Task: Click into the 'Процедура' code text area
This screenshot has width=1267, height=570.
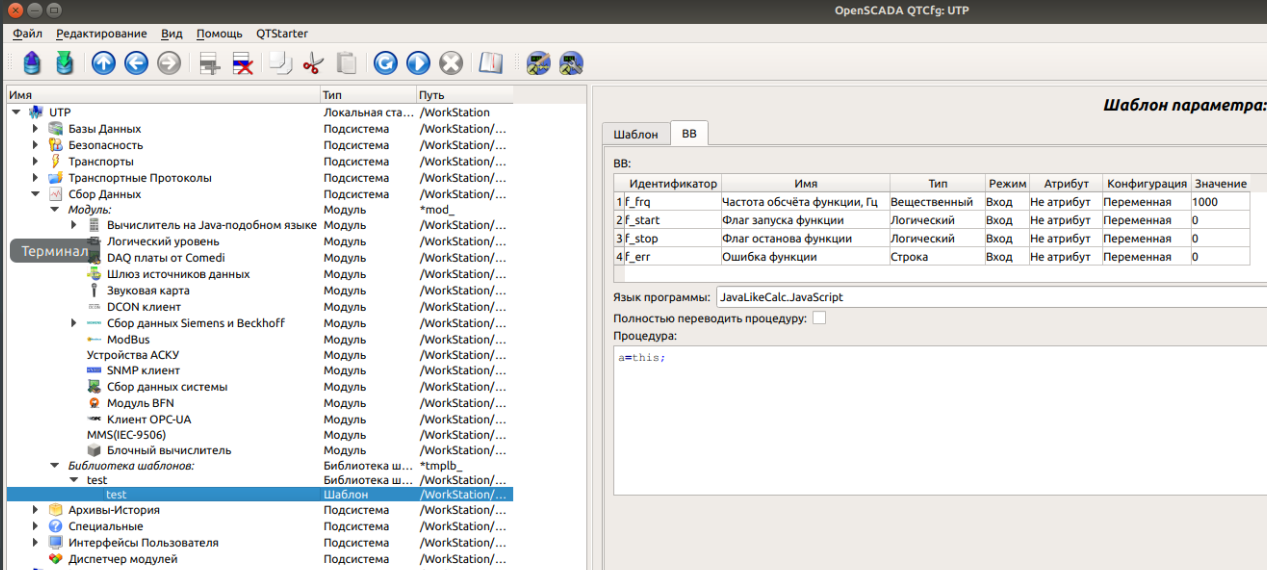Action: click(940, 420)
